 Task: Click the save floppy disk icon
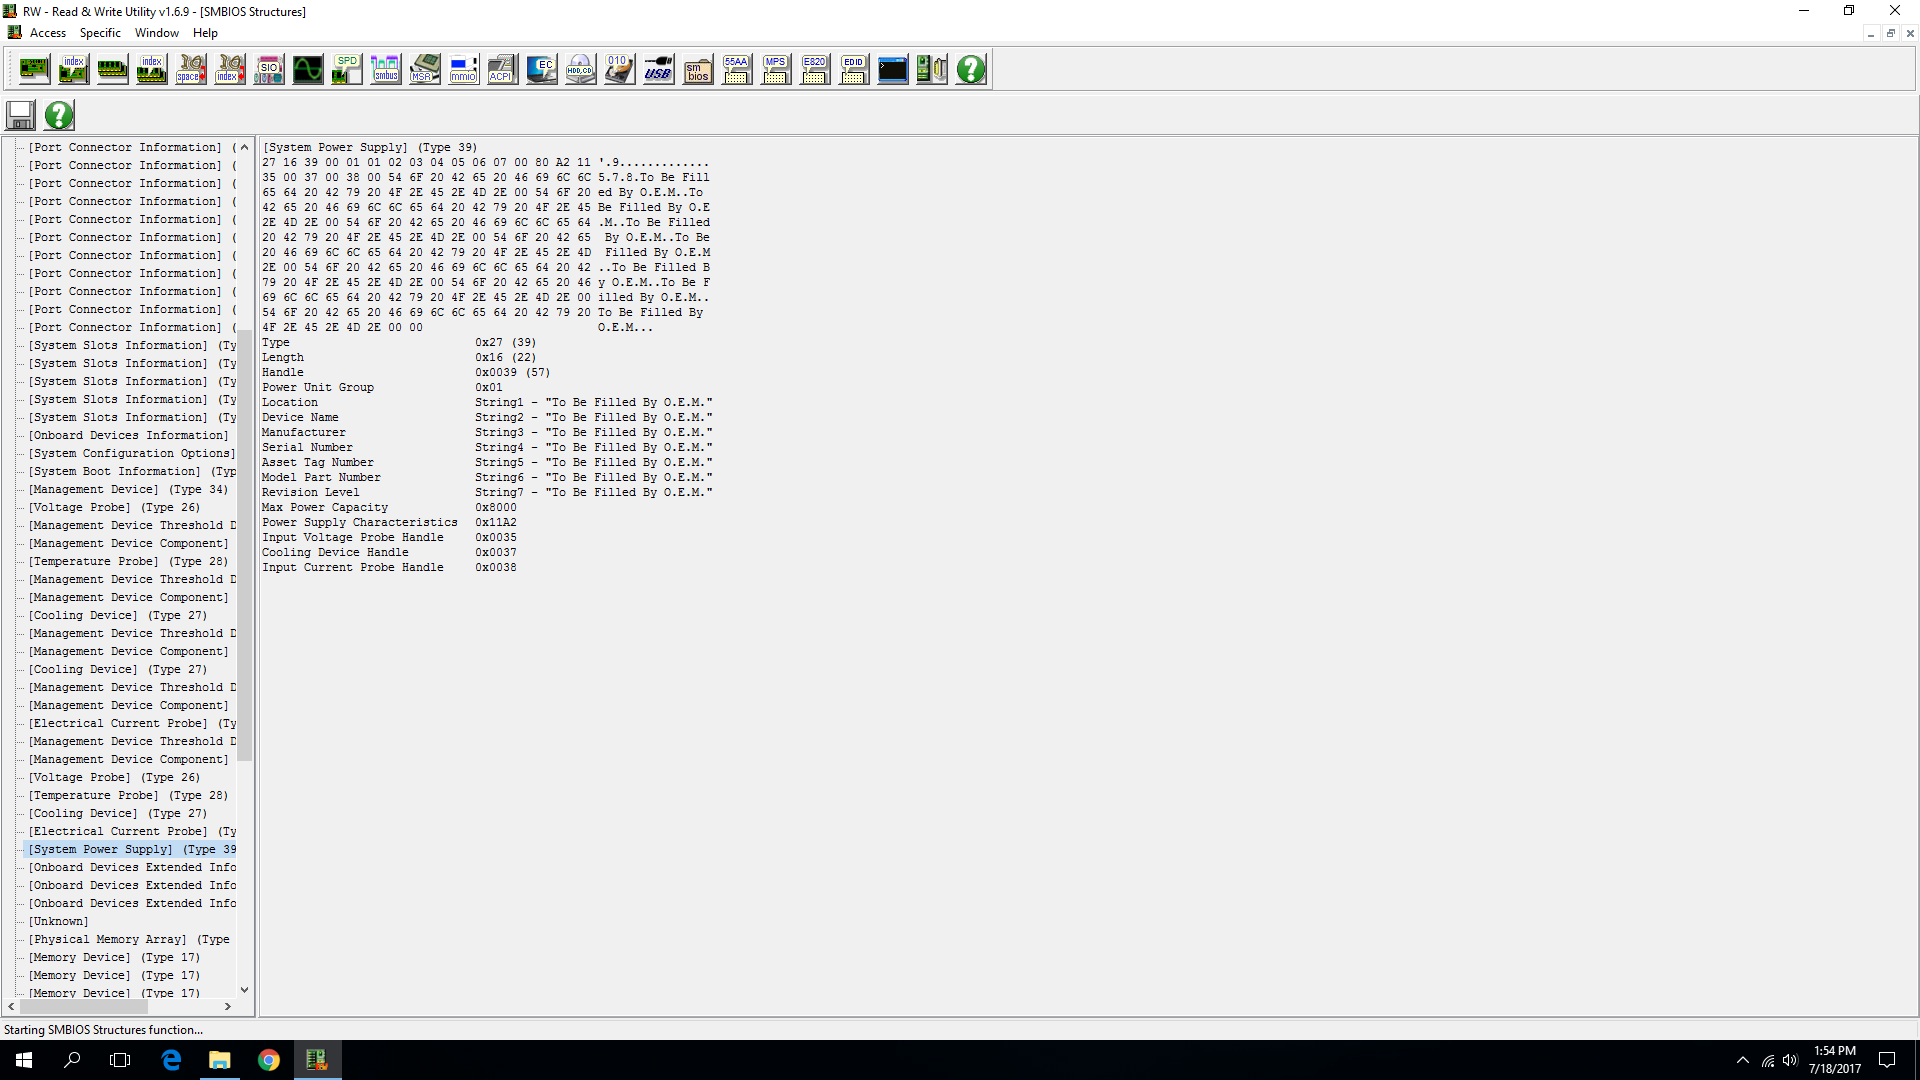[x=20, y=115]
